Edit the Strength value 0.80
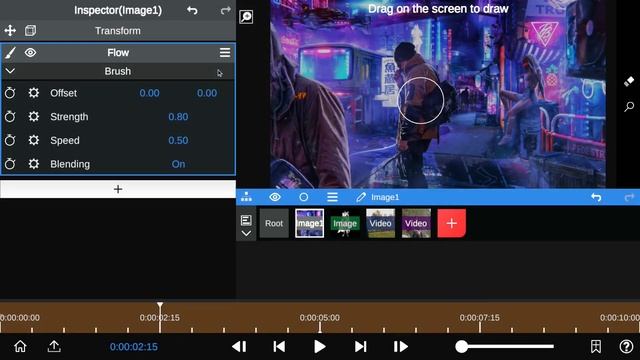Image resolution: width=640 pixels, height=360 pixels. pyautogui.click(x=178, y=117)
